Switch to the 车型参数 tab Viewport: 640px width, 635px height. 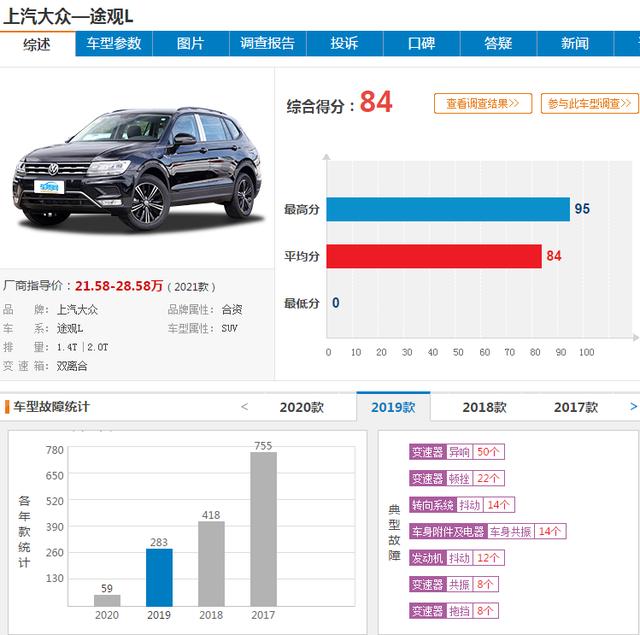pos(114,43)
